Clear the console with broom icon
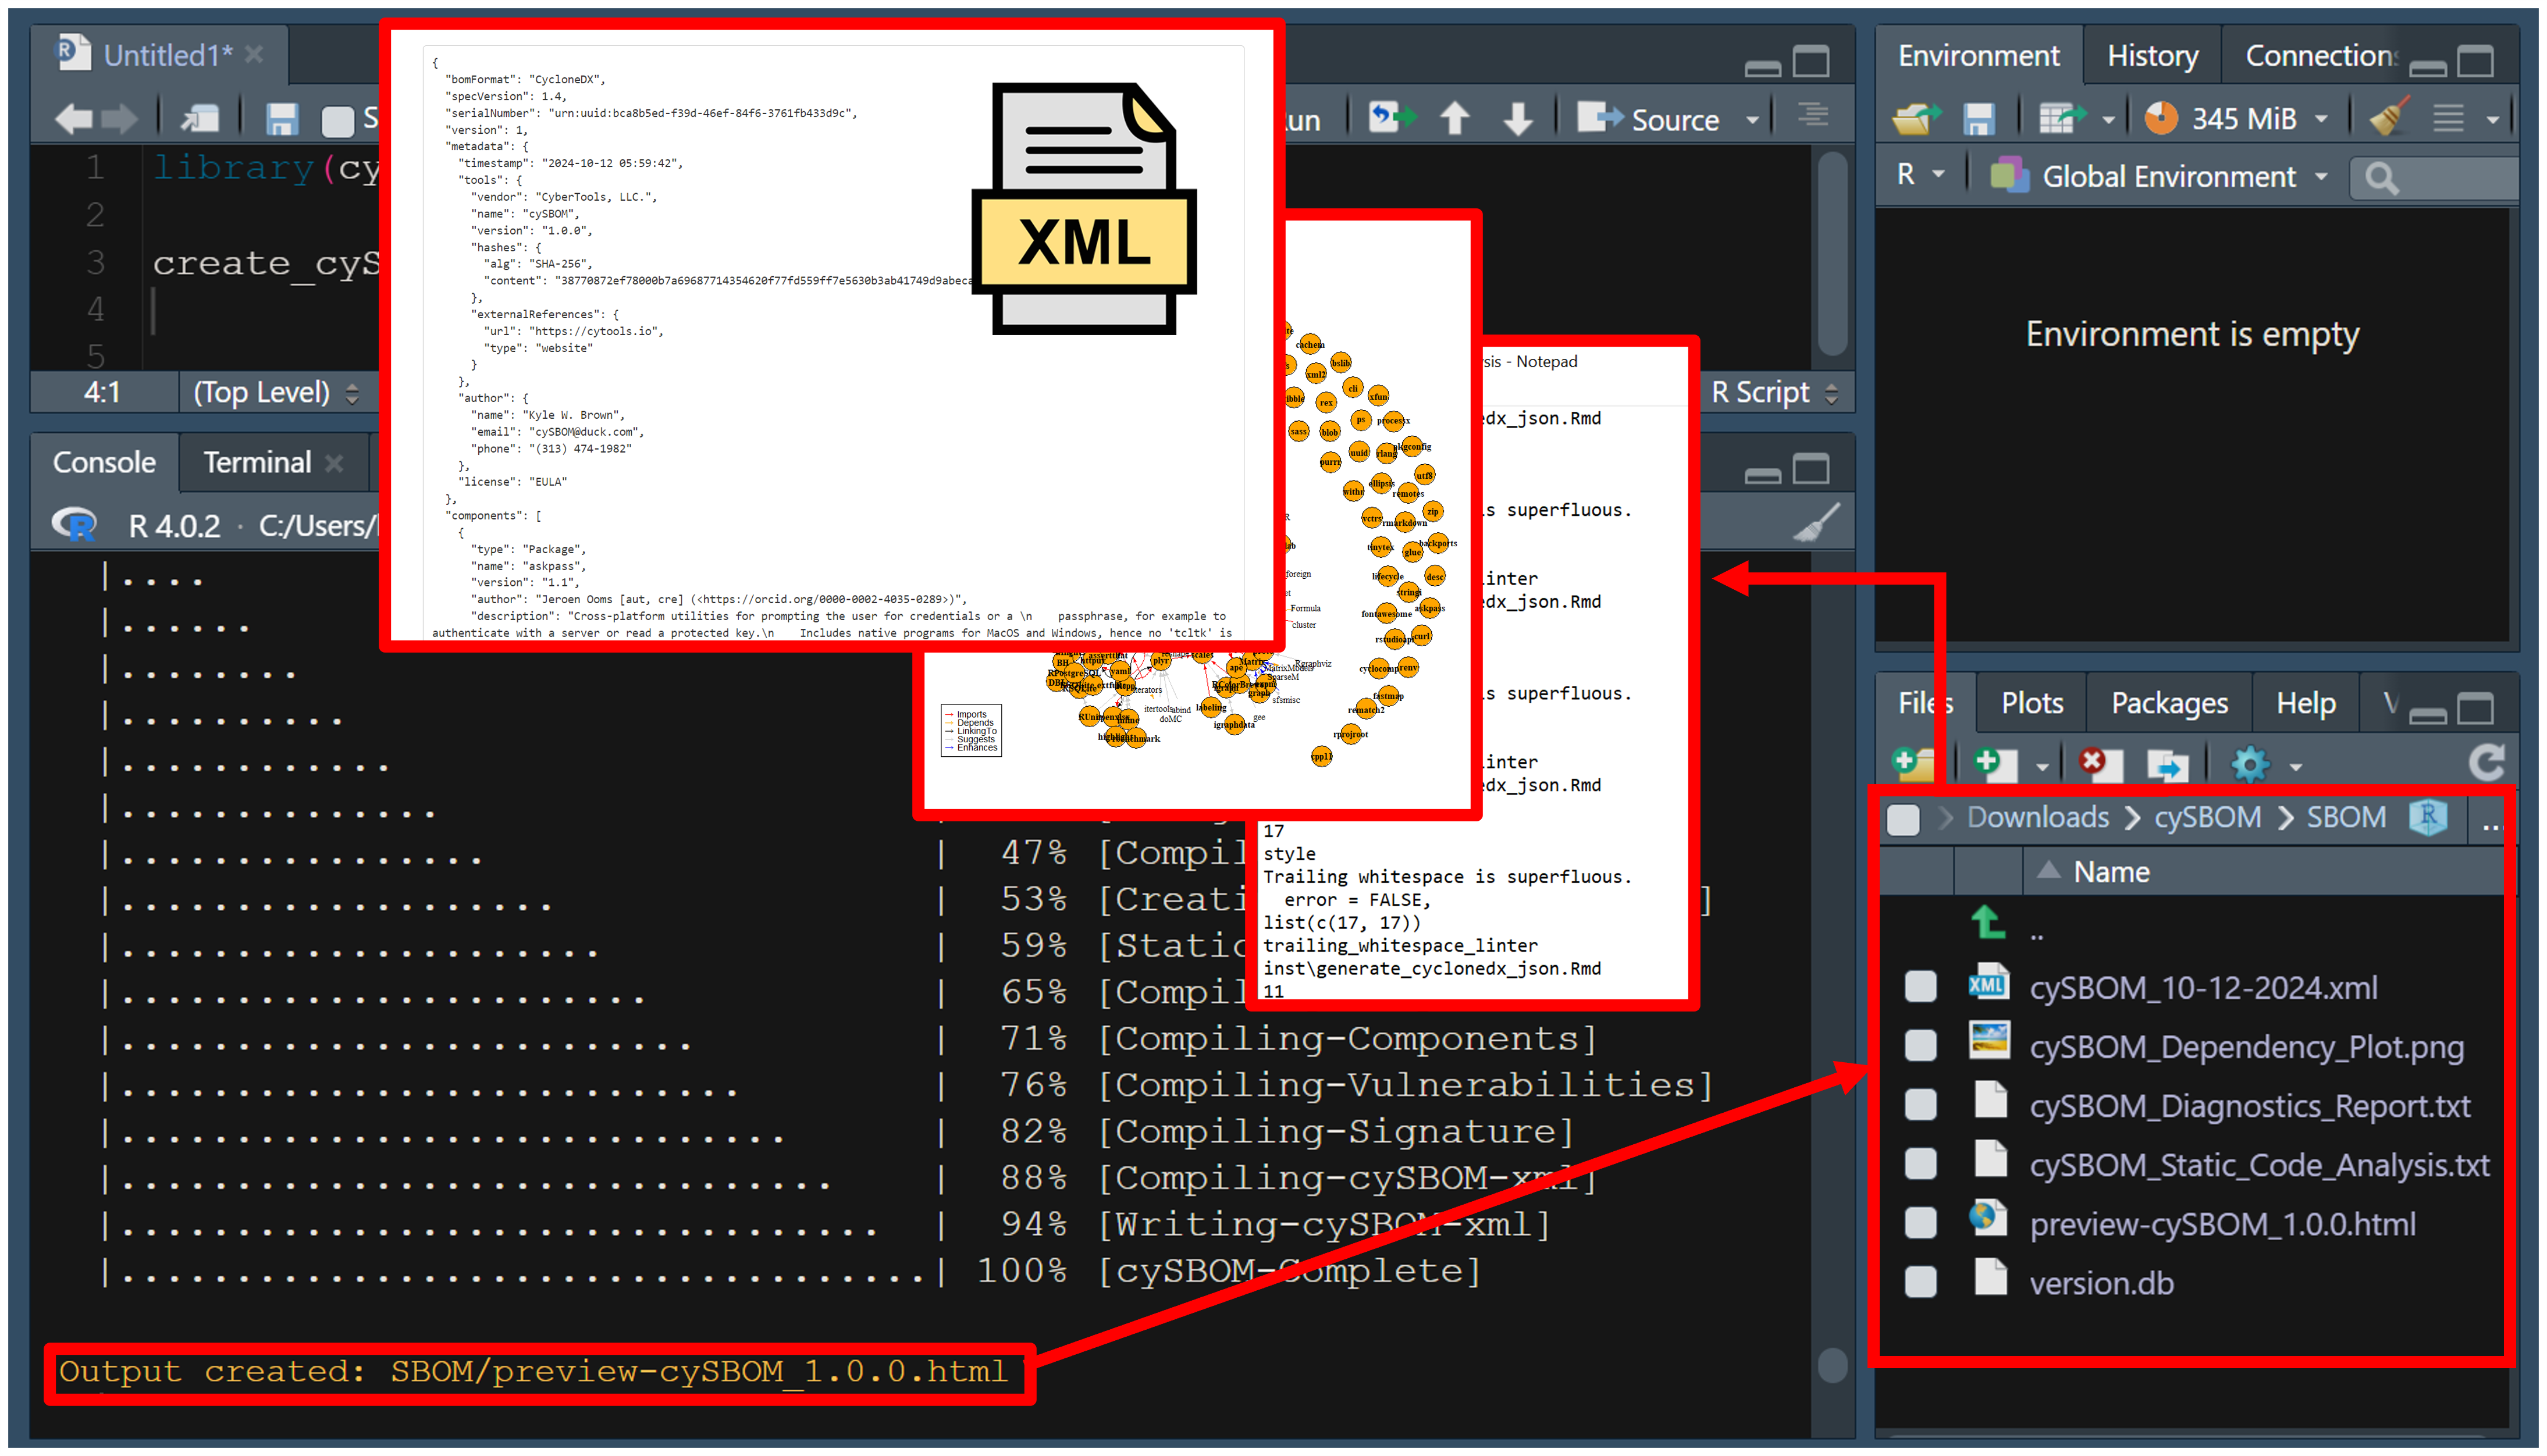The height and width of the screenshot is (1456, 2547). pyautogui.click(x=1817, y=522)
